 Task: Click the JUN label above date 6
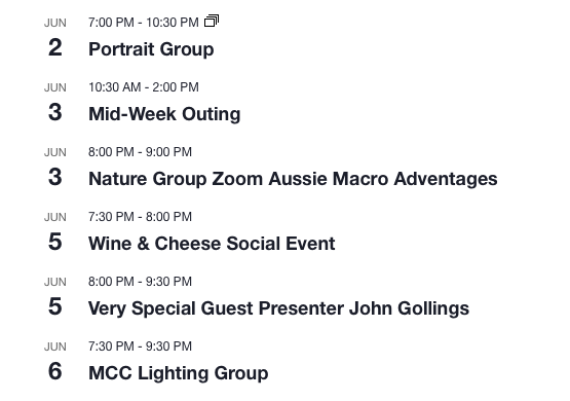pos(55,346)
